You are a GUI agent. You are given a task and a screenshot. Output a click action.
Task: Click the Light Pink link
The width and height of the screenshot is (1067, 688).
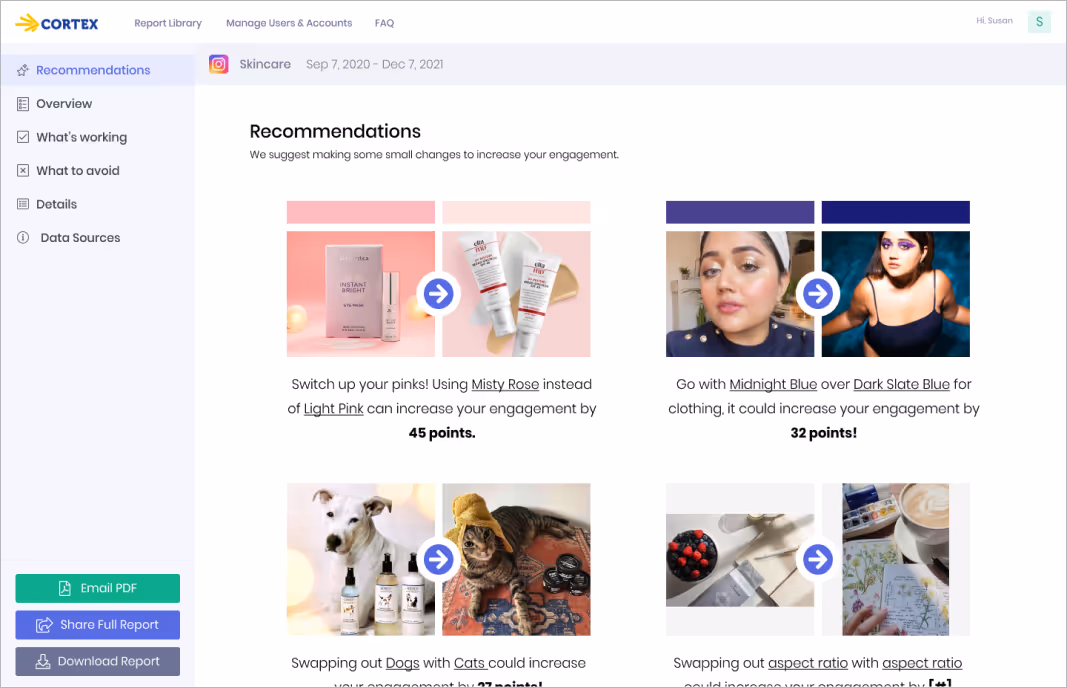click(333, 409)
